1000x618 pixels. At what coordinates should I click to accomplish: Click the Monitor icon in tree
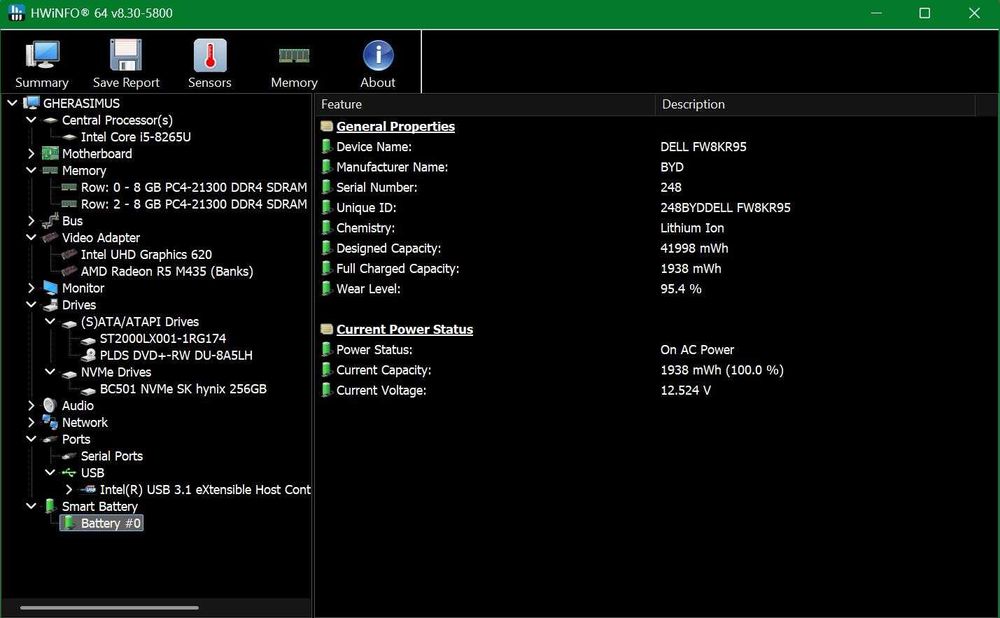pyautogui.click(x=50, y=288)
